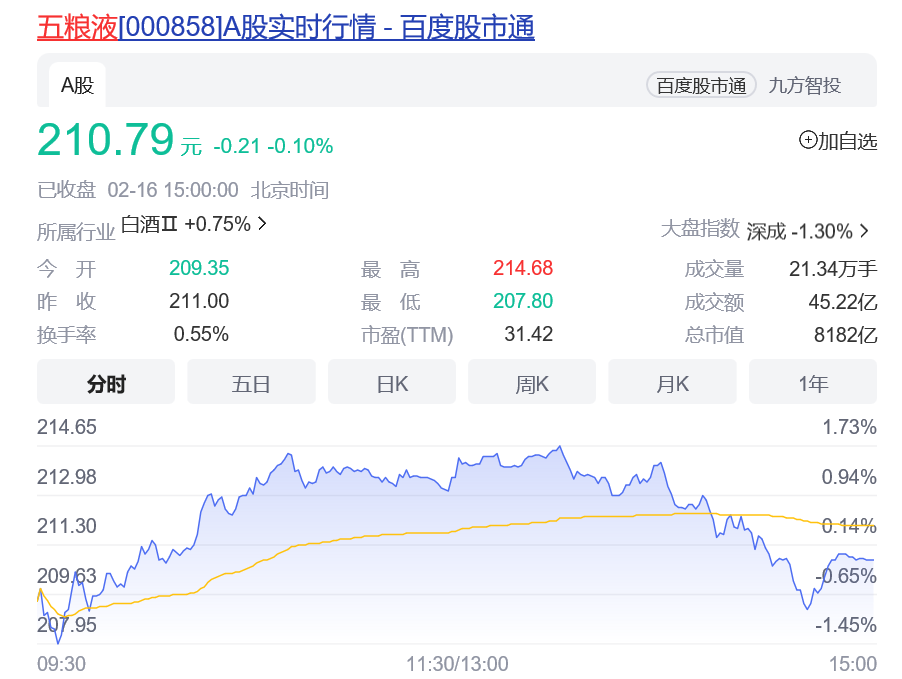Select the 分时 chart tab
This screenshot has height=679, width=902.
(106, 382)
